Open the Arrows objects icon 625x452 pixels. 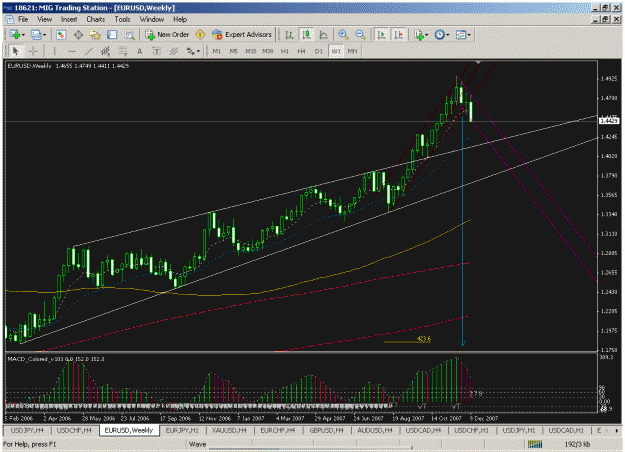(191, 51)
